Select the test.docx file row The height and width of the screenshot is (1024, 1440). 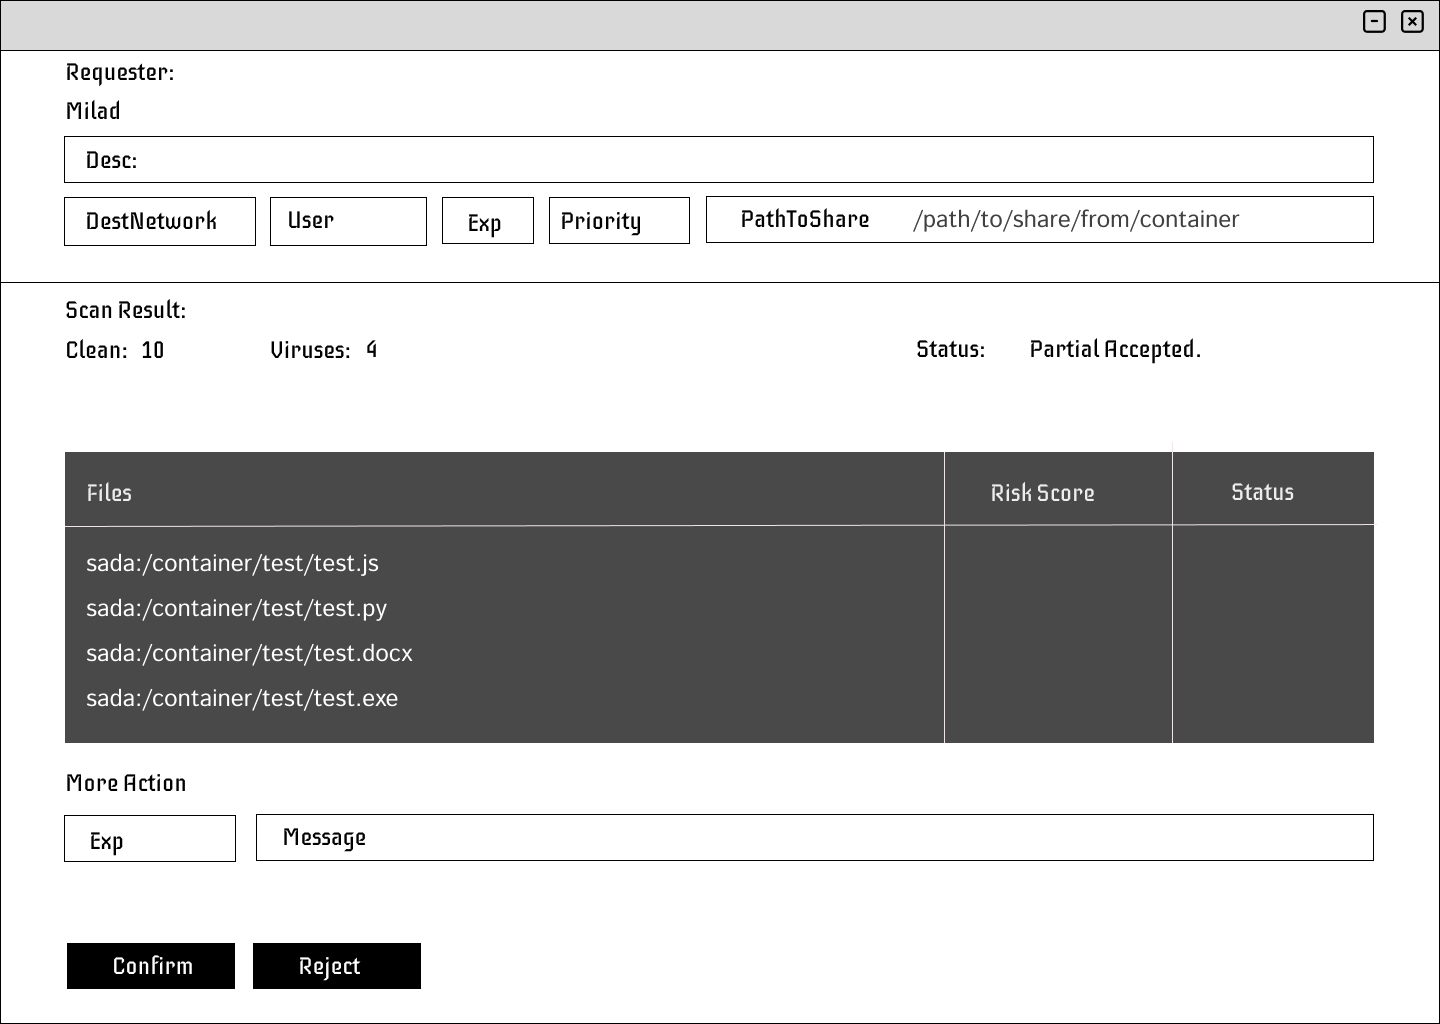pos(249,654)
